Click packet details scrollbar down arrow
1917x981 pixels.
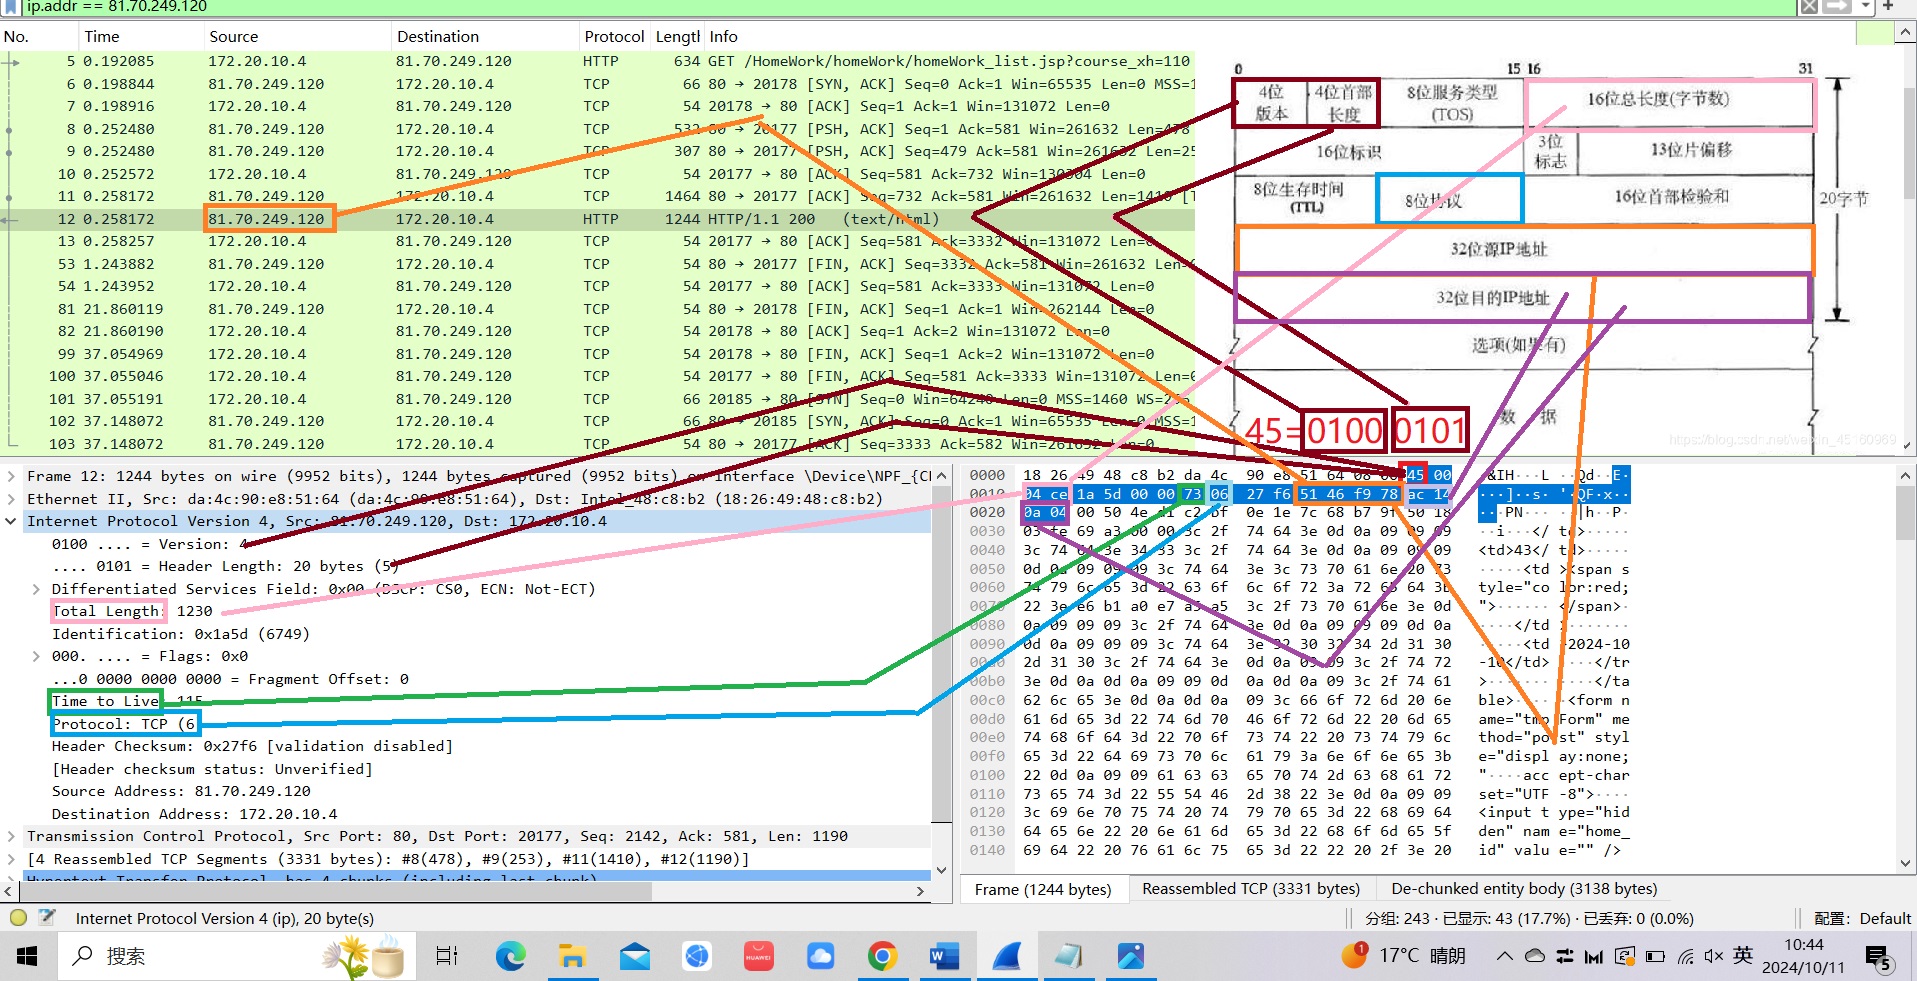(941, 870)
